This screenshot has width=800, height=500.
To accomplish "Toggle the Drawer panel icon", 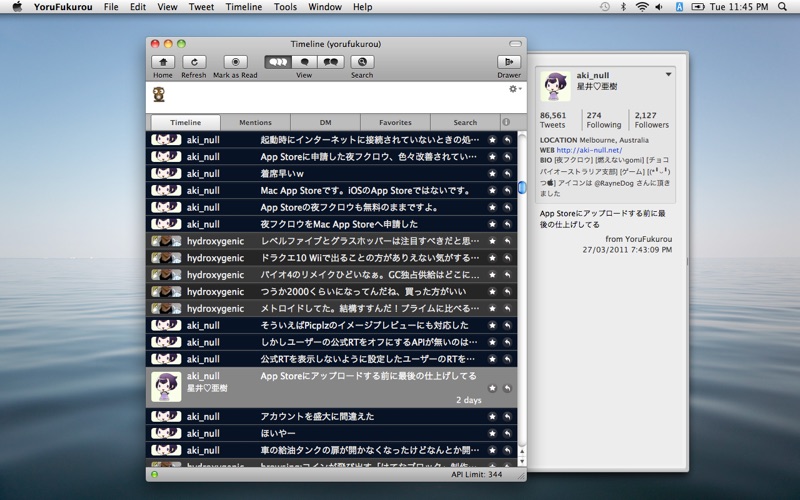I will click(509, 62).
